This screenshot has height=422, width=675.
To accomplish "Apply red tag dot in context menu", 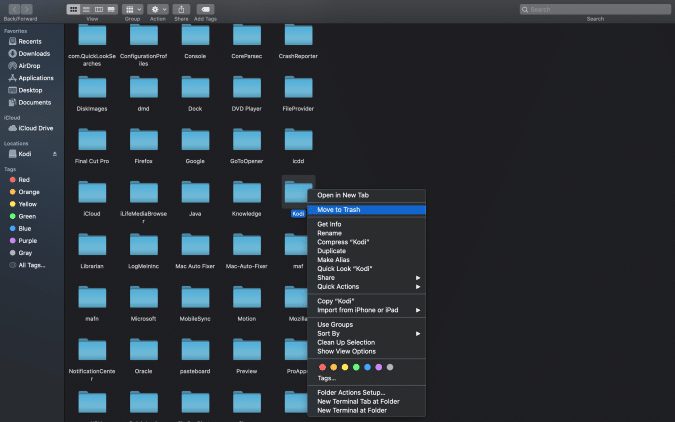I will click(322, 367).
